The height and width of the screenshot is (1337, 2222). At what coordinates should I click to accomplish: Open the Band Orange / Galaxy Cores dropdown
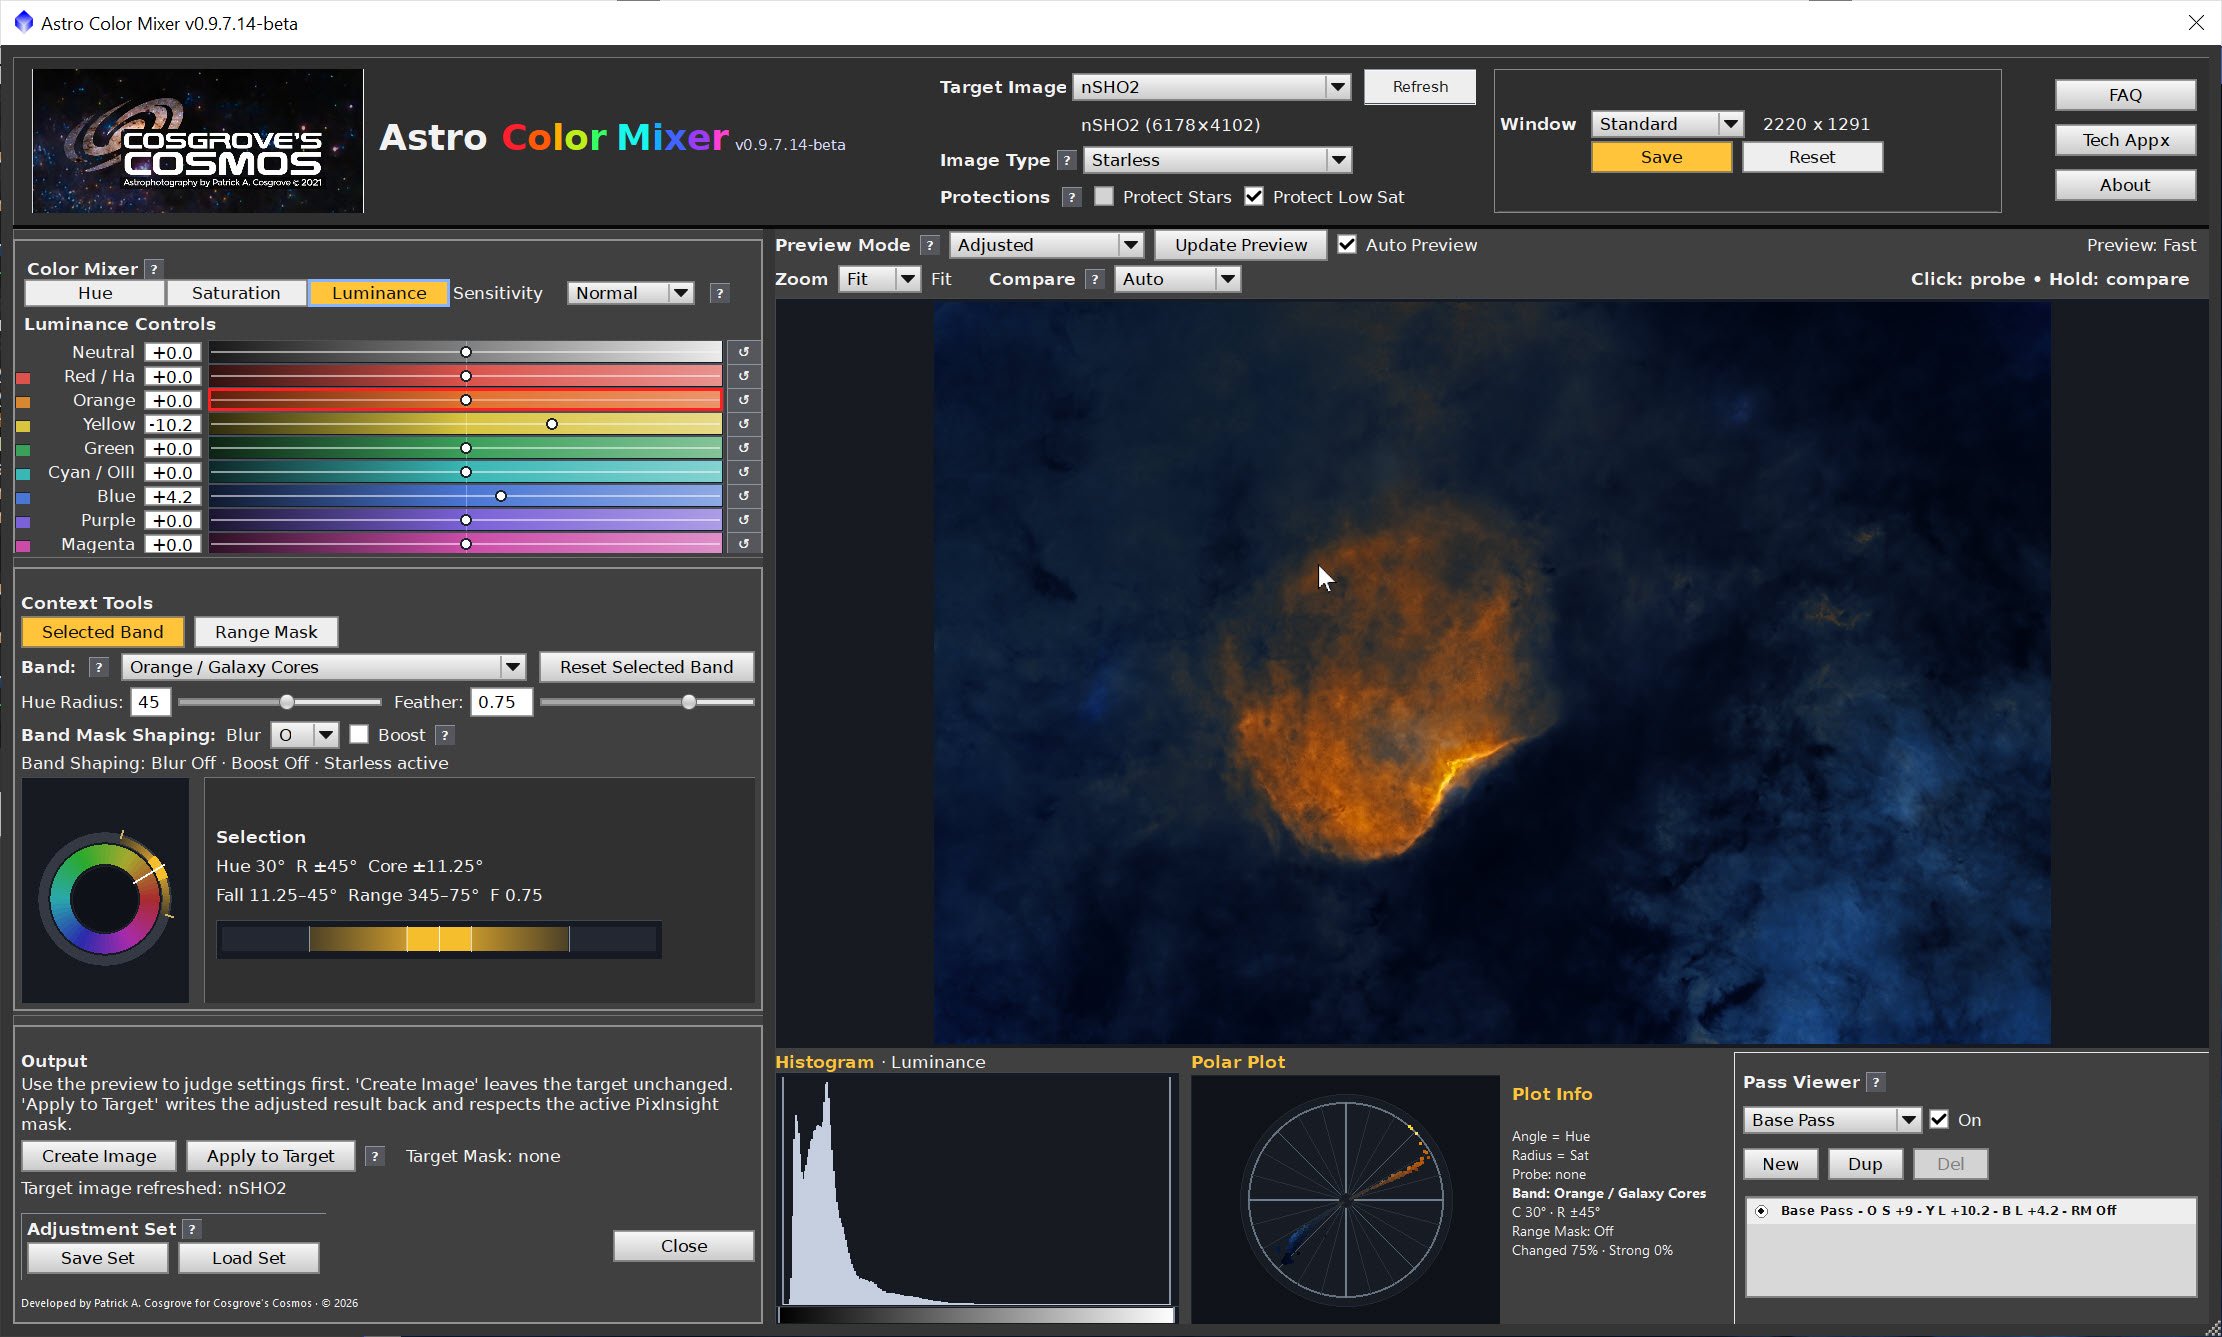323,667
